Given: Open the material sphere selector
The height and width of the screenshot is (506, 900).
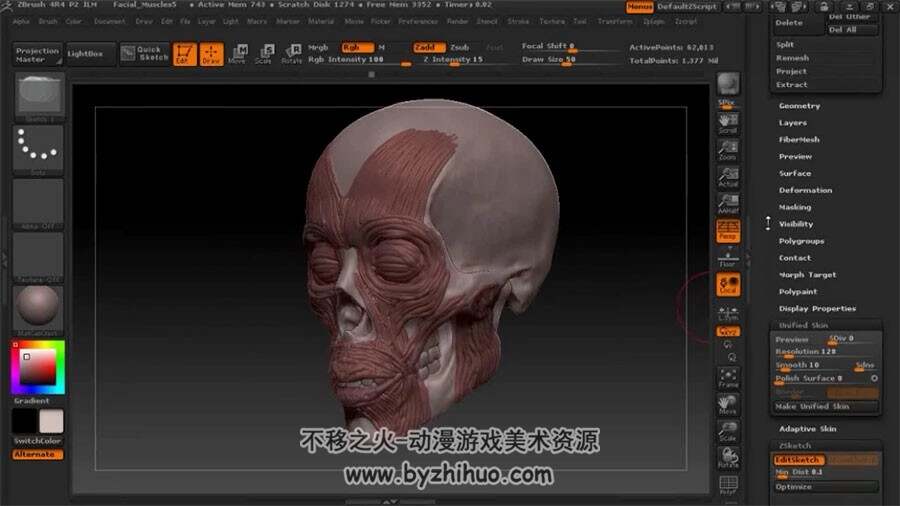Looking at the screenshot, I should click(38, 310).
